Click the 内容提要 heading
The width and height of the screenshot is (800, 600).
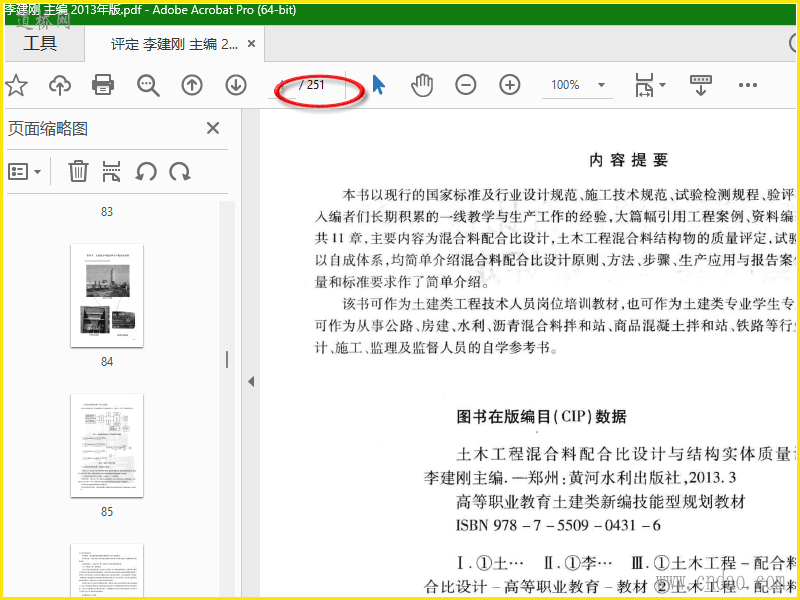(x=629, y=160)
